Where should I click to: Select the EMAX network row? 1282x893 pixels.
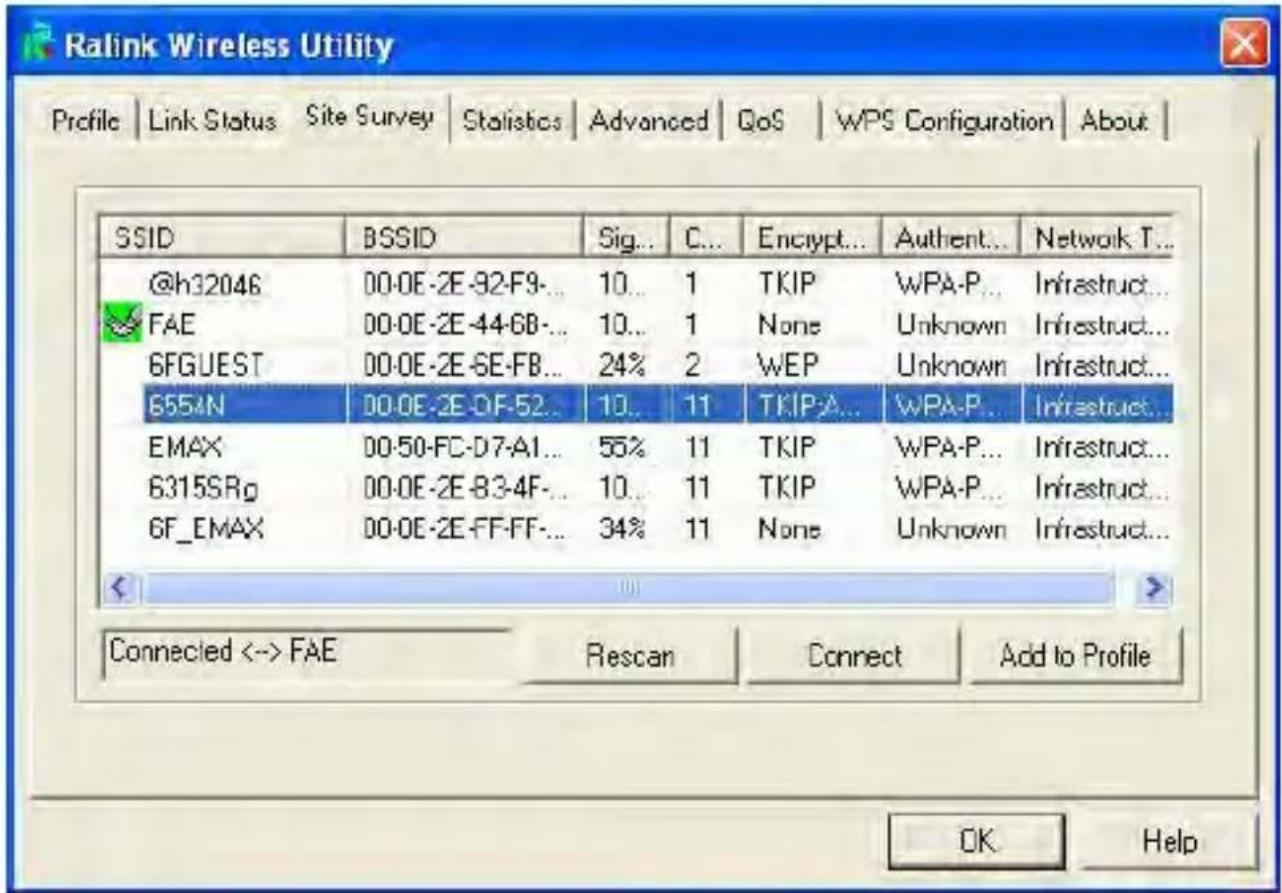(x=638, y=446)
